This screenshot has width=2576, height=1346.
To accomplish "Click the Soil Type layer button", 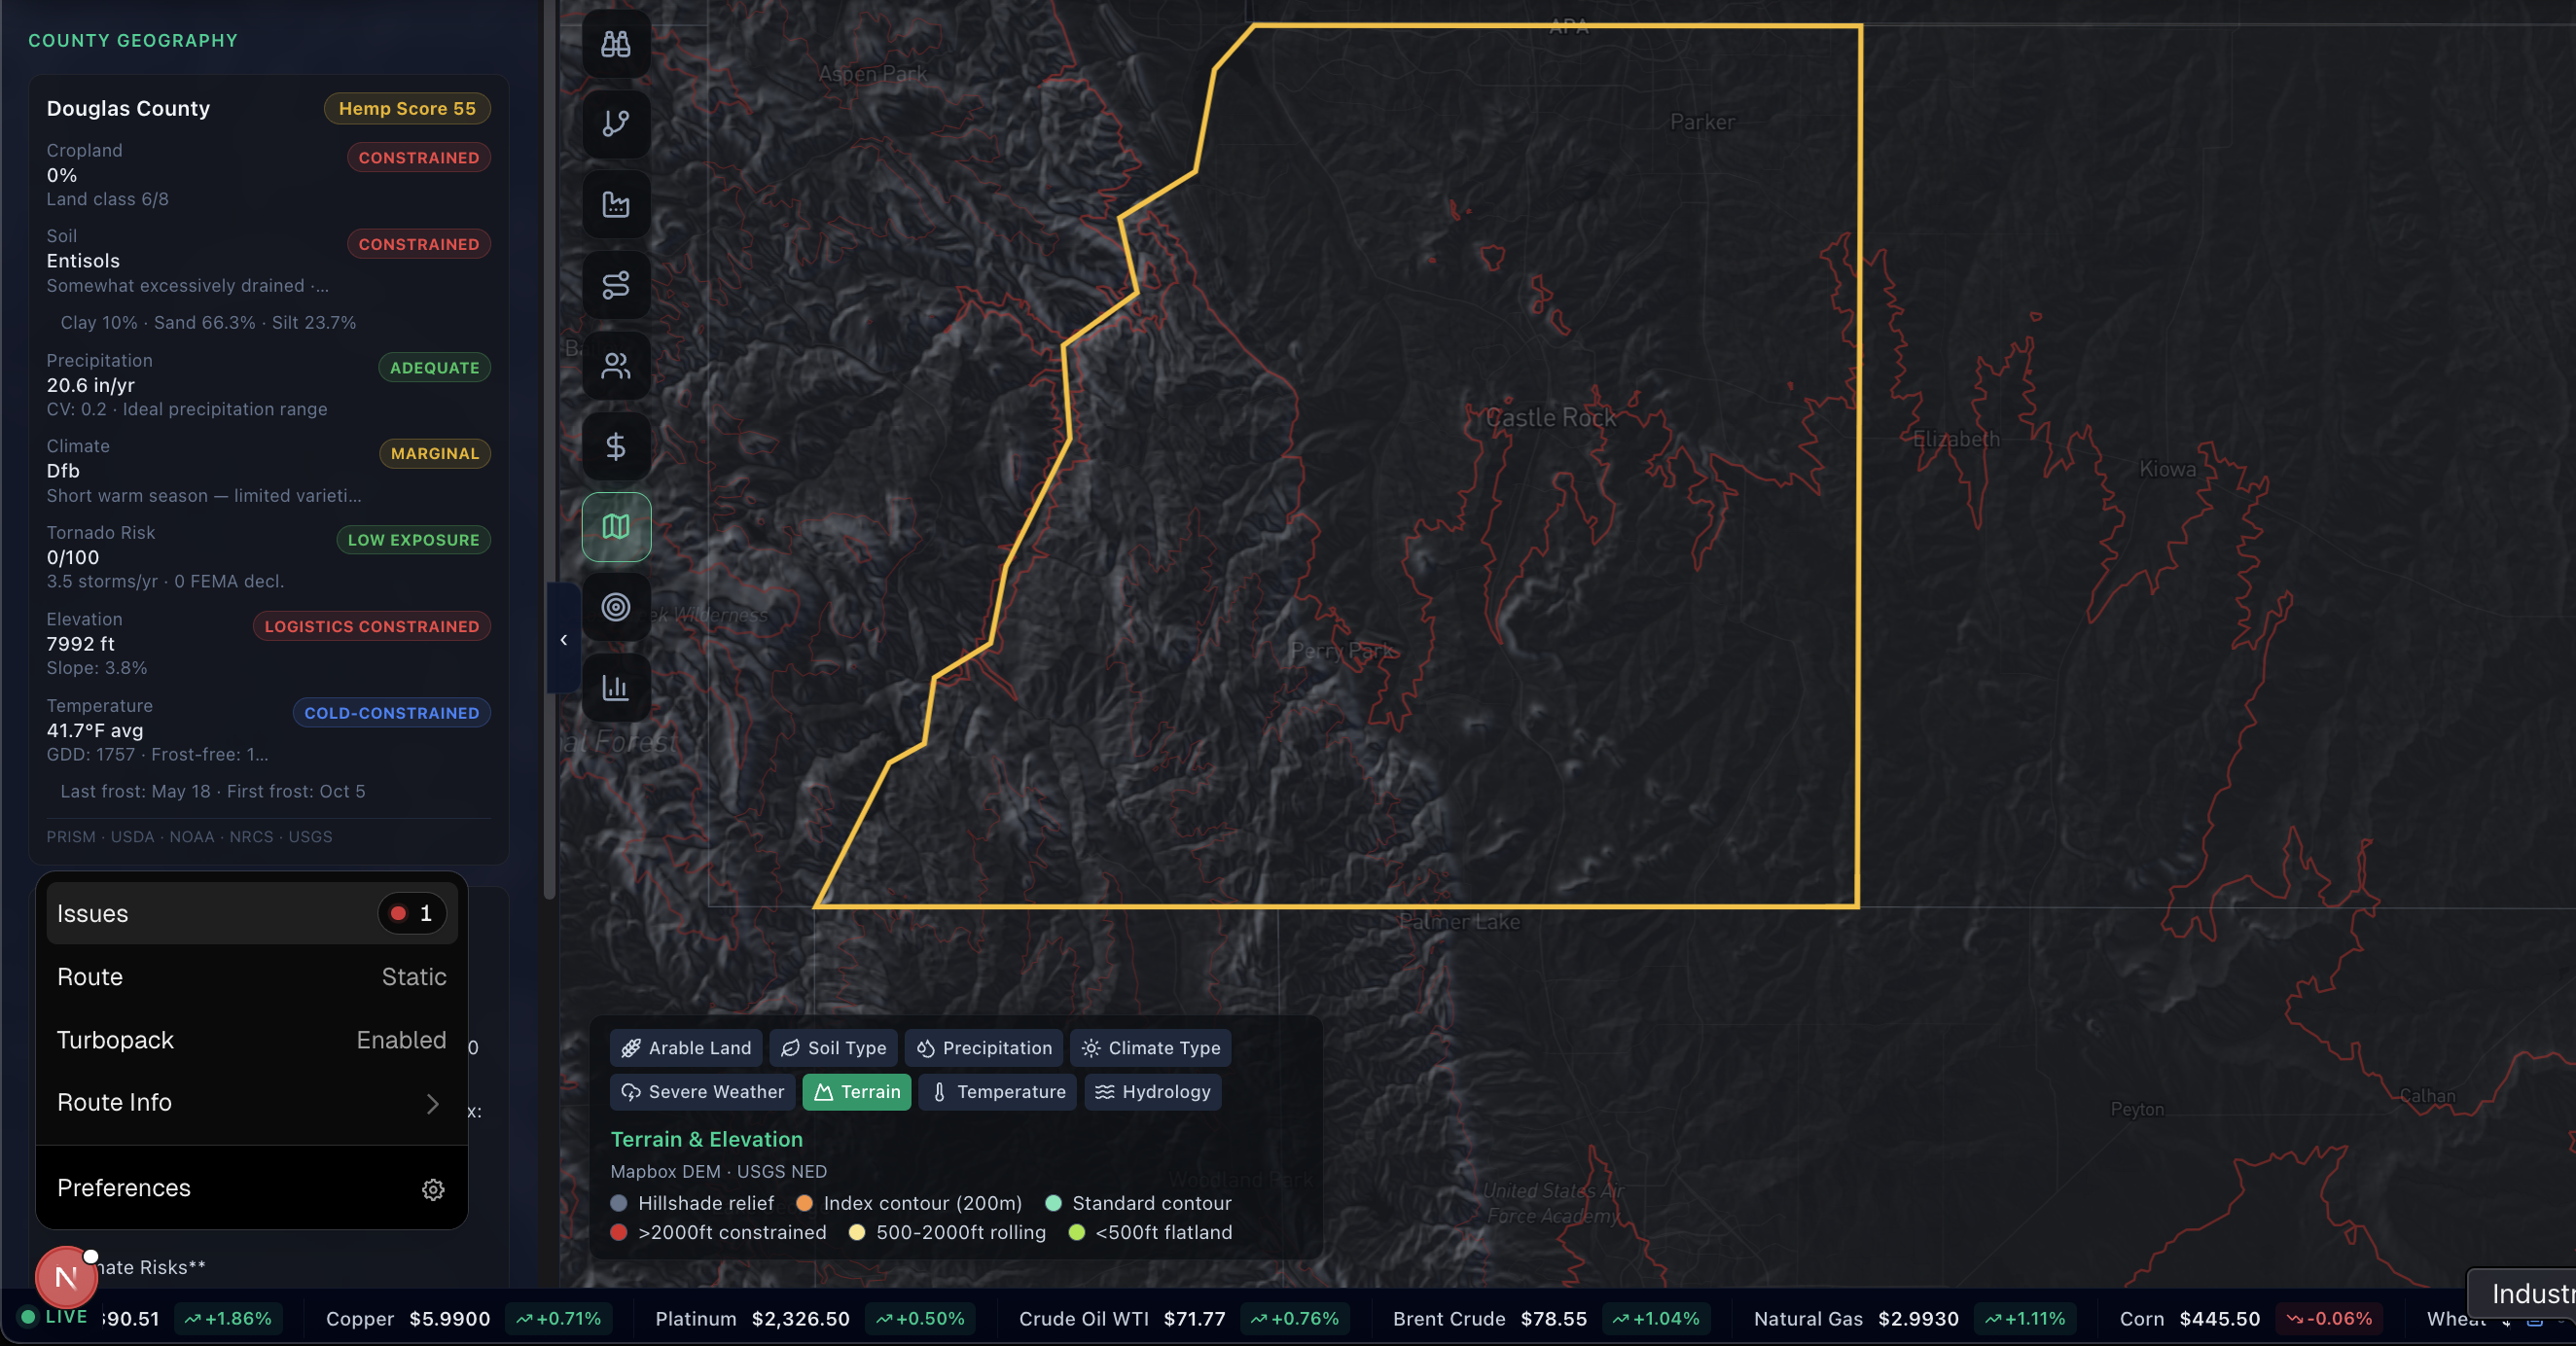I will (x=834, y=1048).
